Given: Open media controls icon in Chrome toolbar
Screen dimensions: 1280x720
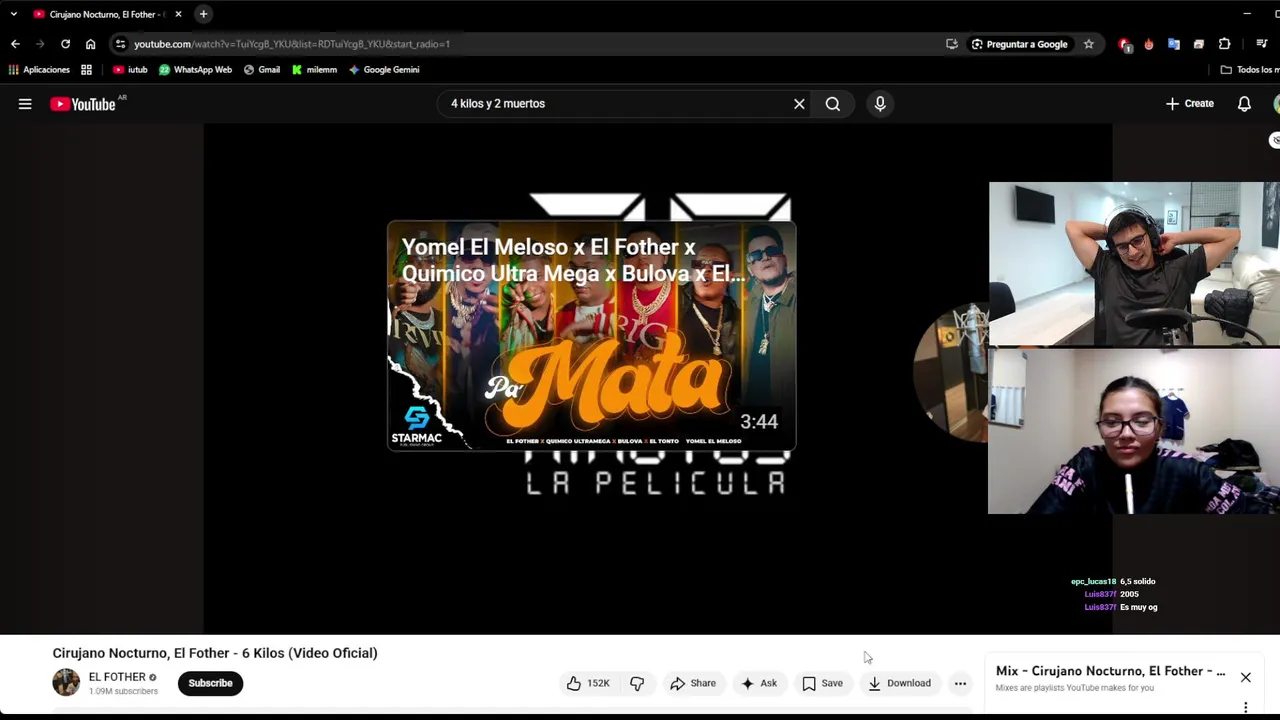Looking at the screenshot, I should coord(1262,44).
